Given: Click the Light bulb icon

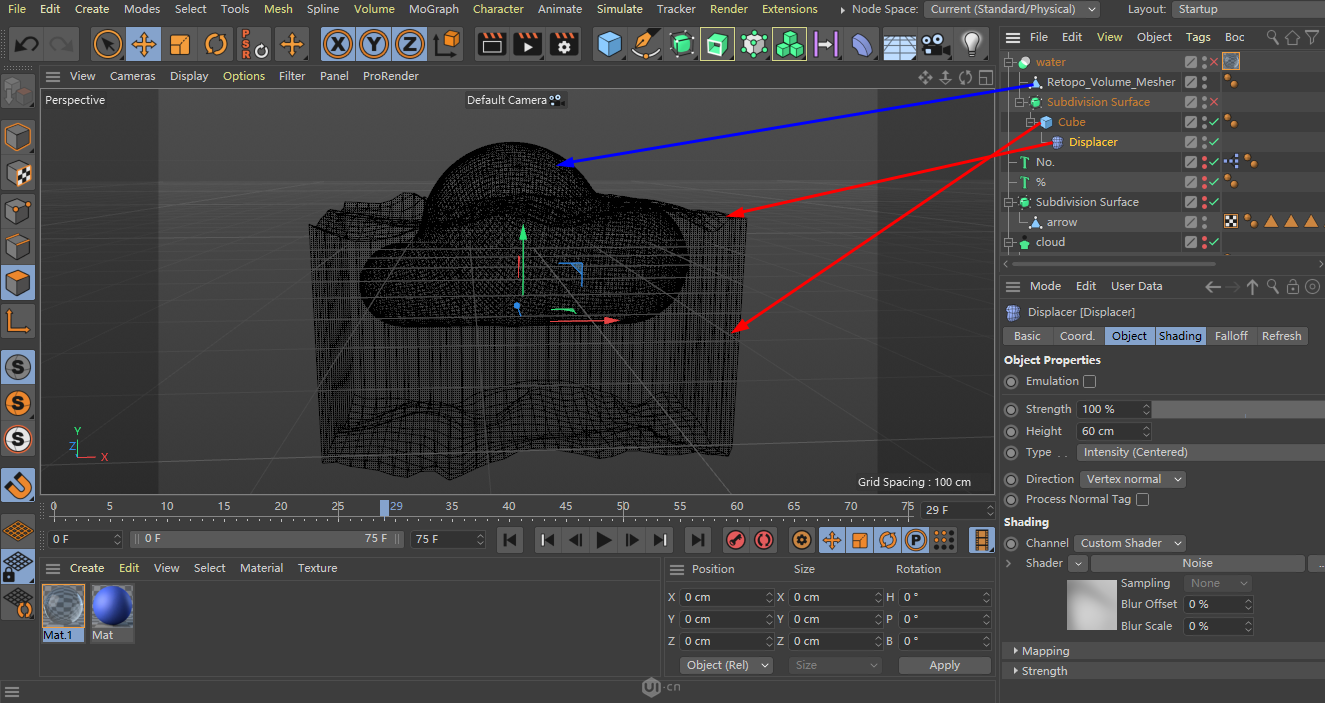Looking at the screenshot, I should (x=970, y=44).
